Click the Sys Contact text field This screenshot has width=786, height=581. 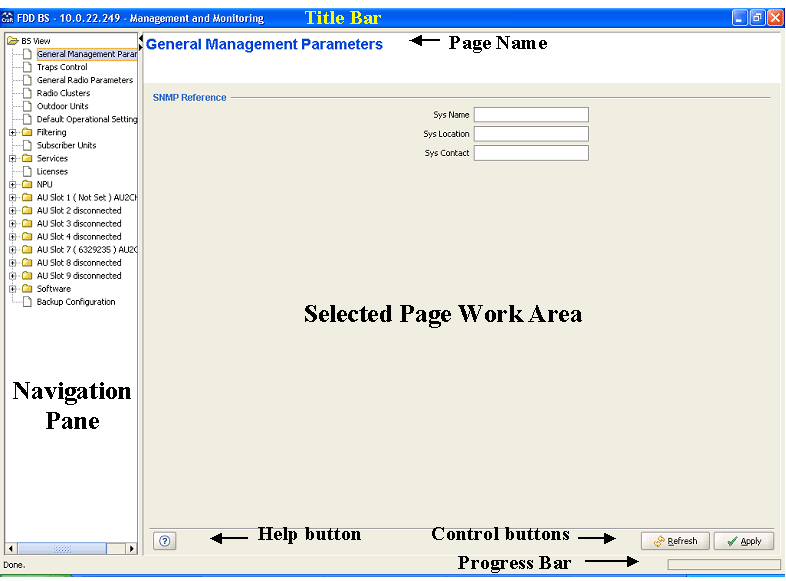tap(531, 154)
